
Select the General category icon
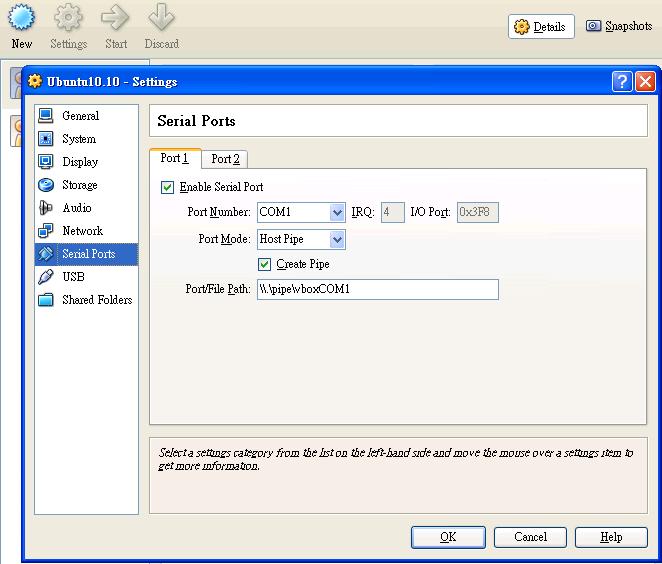[46, 116]
